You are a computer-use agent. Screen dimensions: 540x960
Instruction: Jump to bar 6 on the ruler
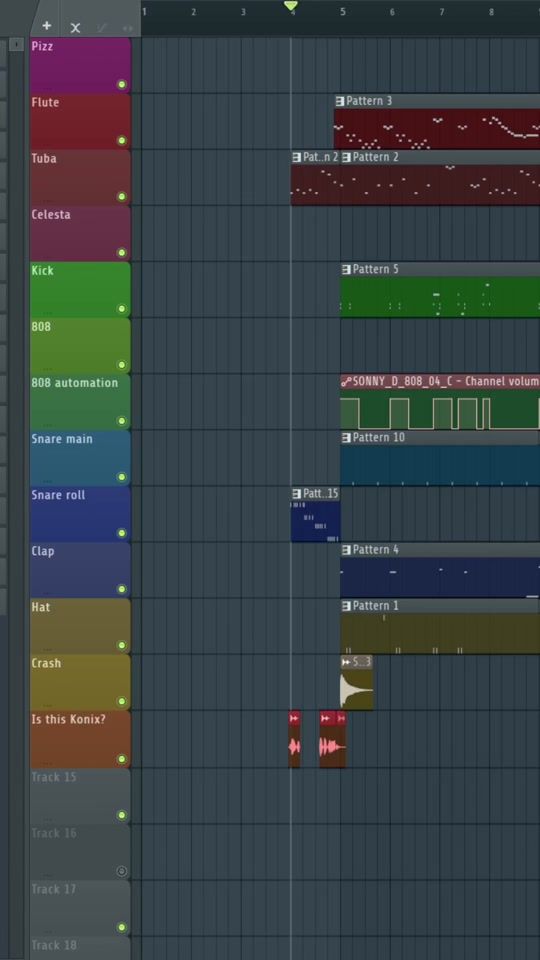392,12
